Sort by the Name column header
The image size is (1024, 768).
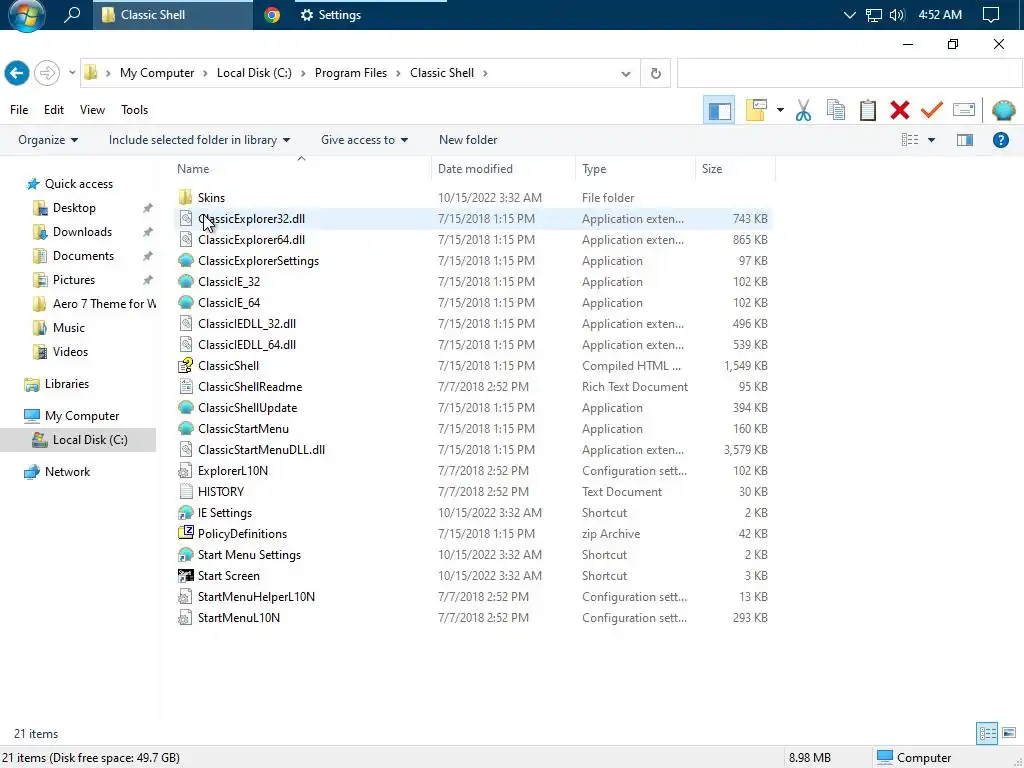tap(193, 168)
